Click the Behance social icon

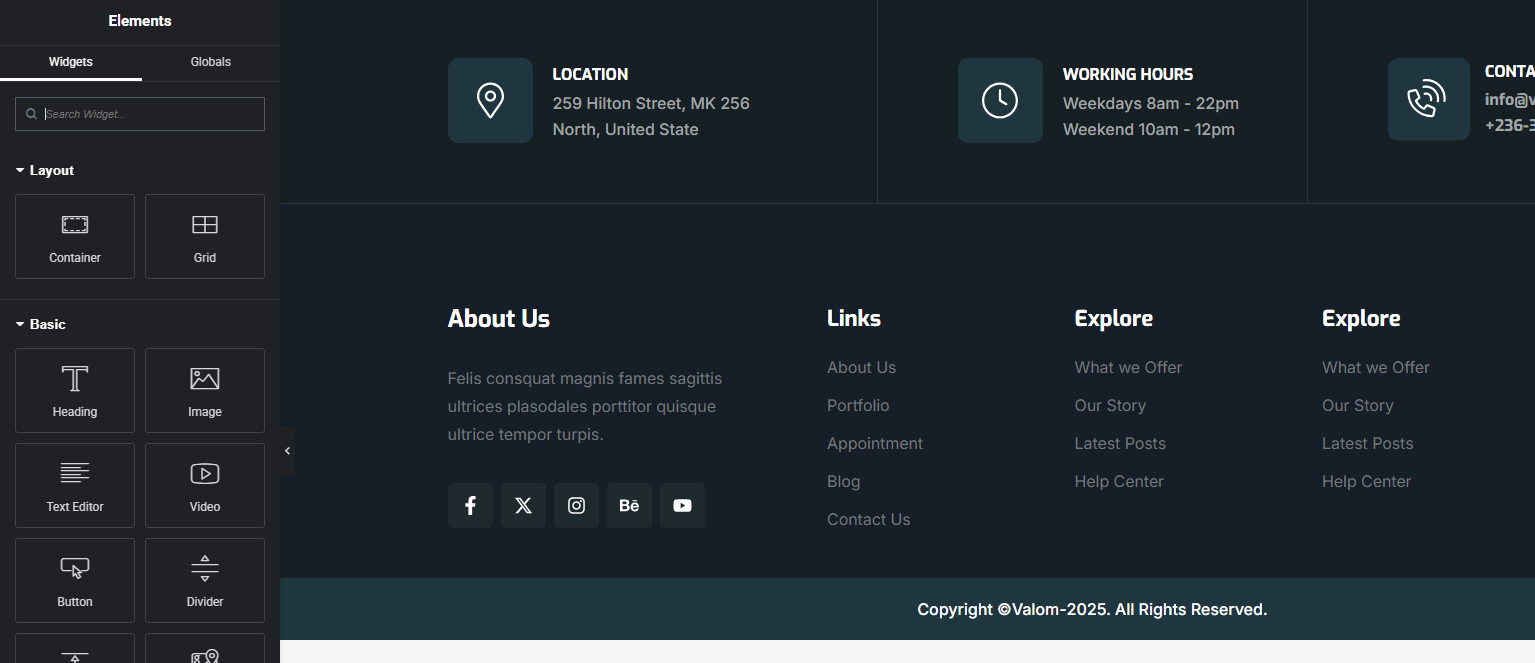pos(629,506)
